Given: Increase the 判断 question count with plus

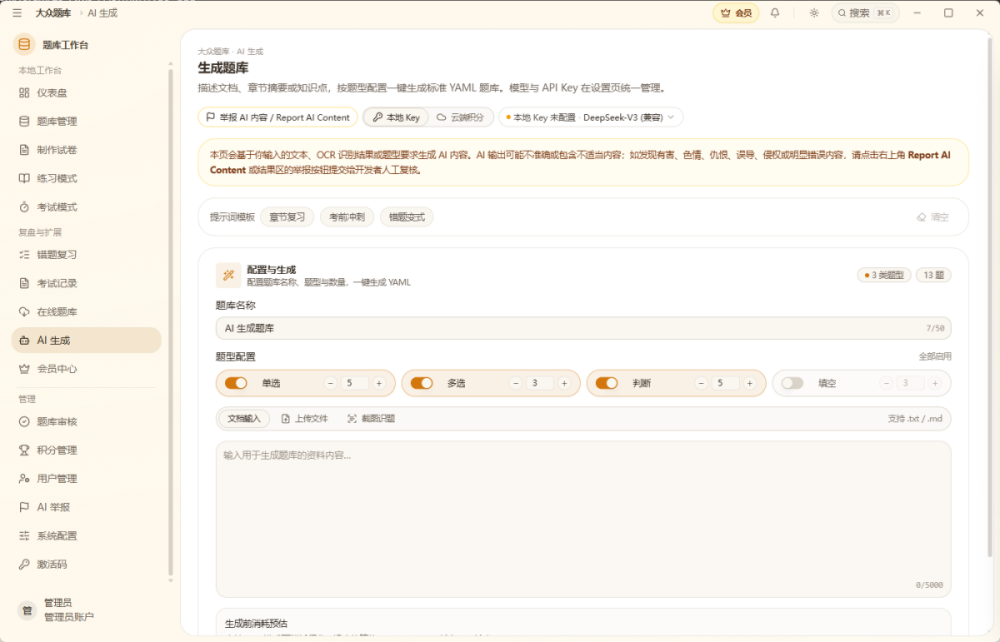Looking at the screenshot, I should point(749,383).
